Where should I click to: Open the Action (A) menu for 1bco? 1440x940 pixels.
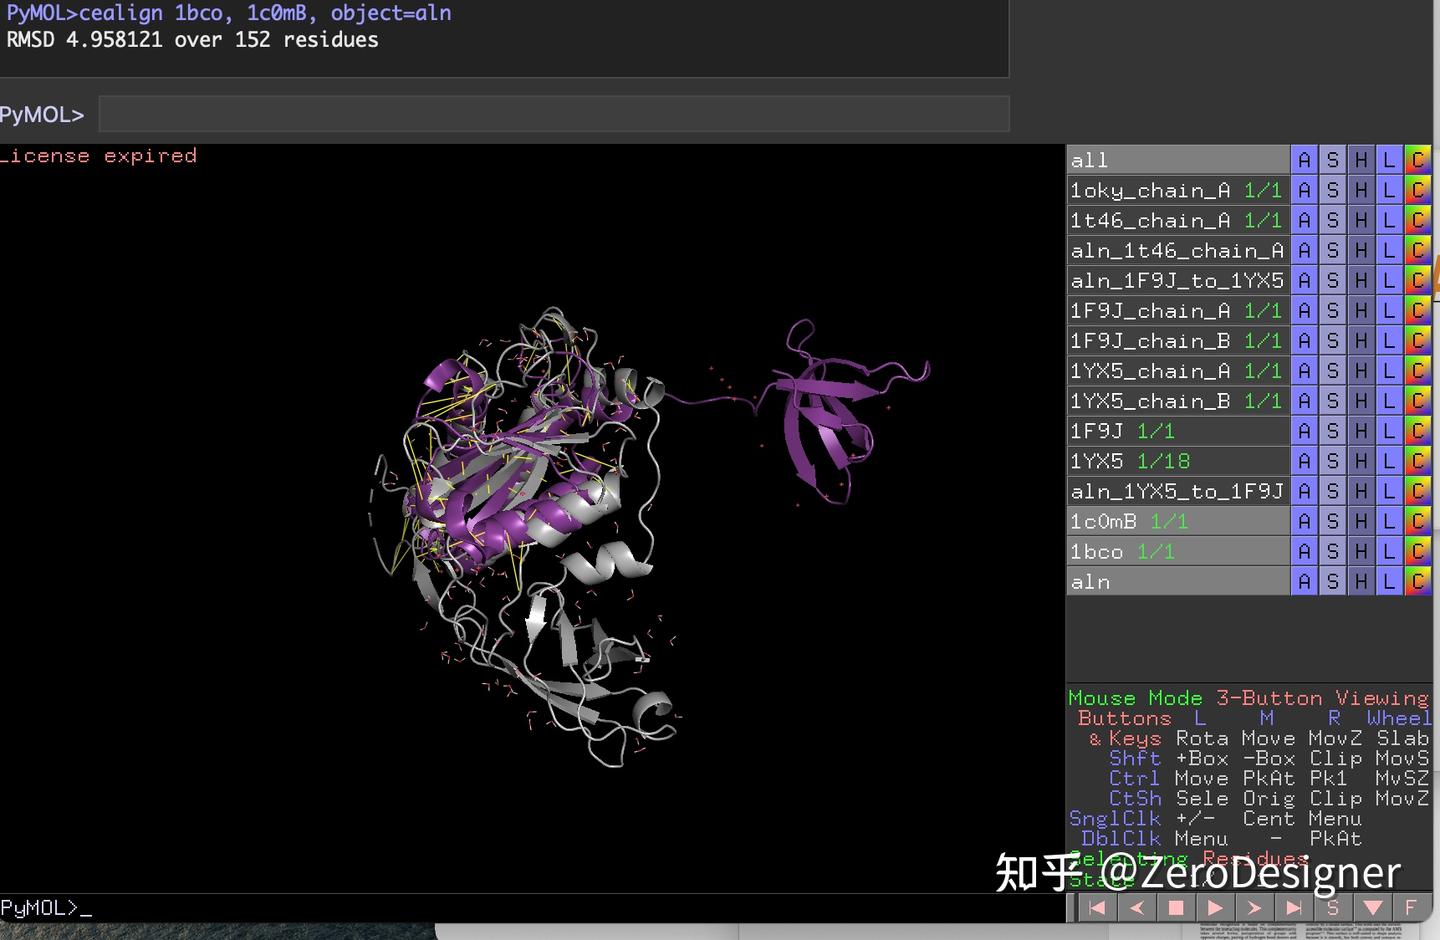coord(1304,551)
